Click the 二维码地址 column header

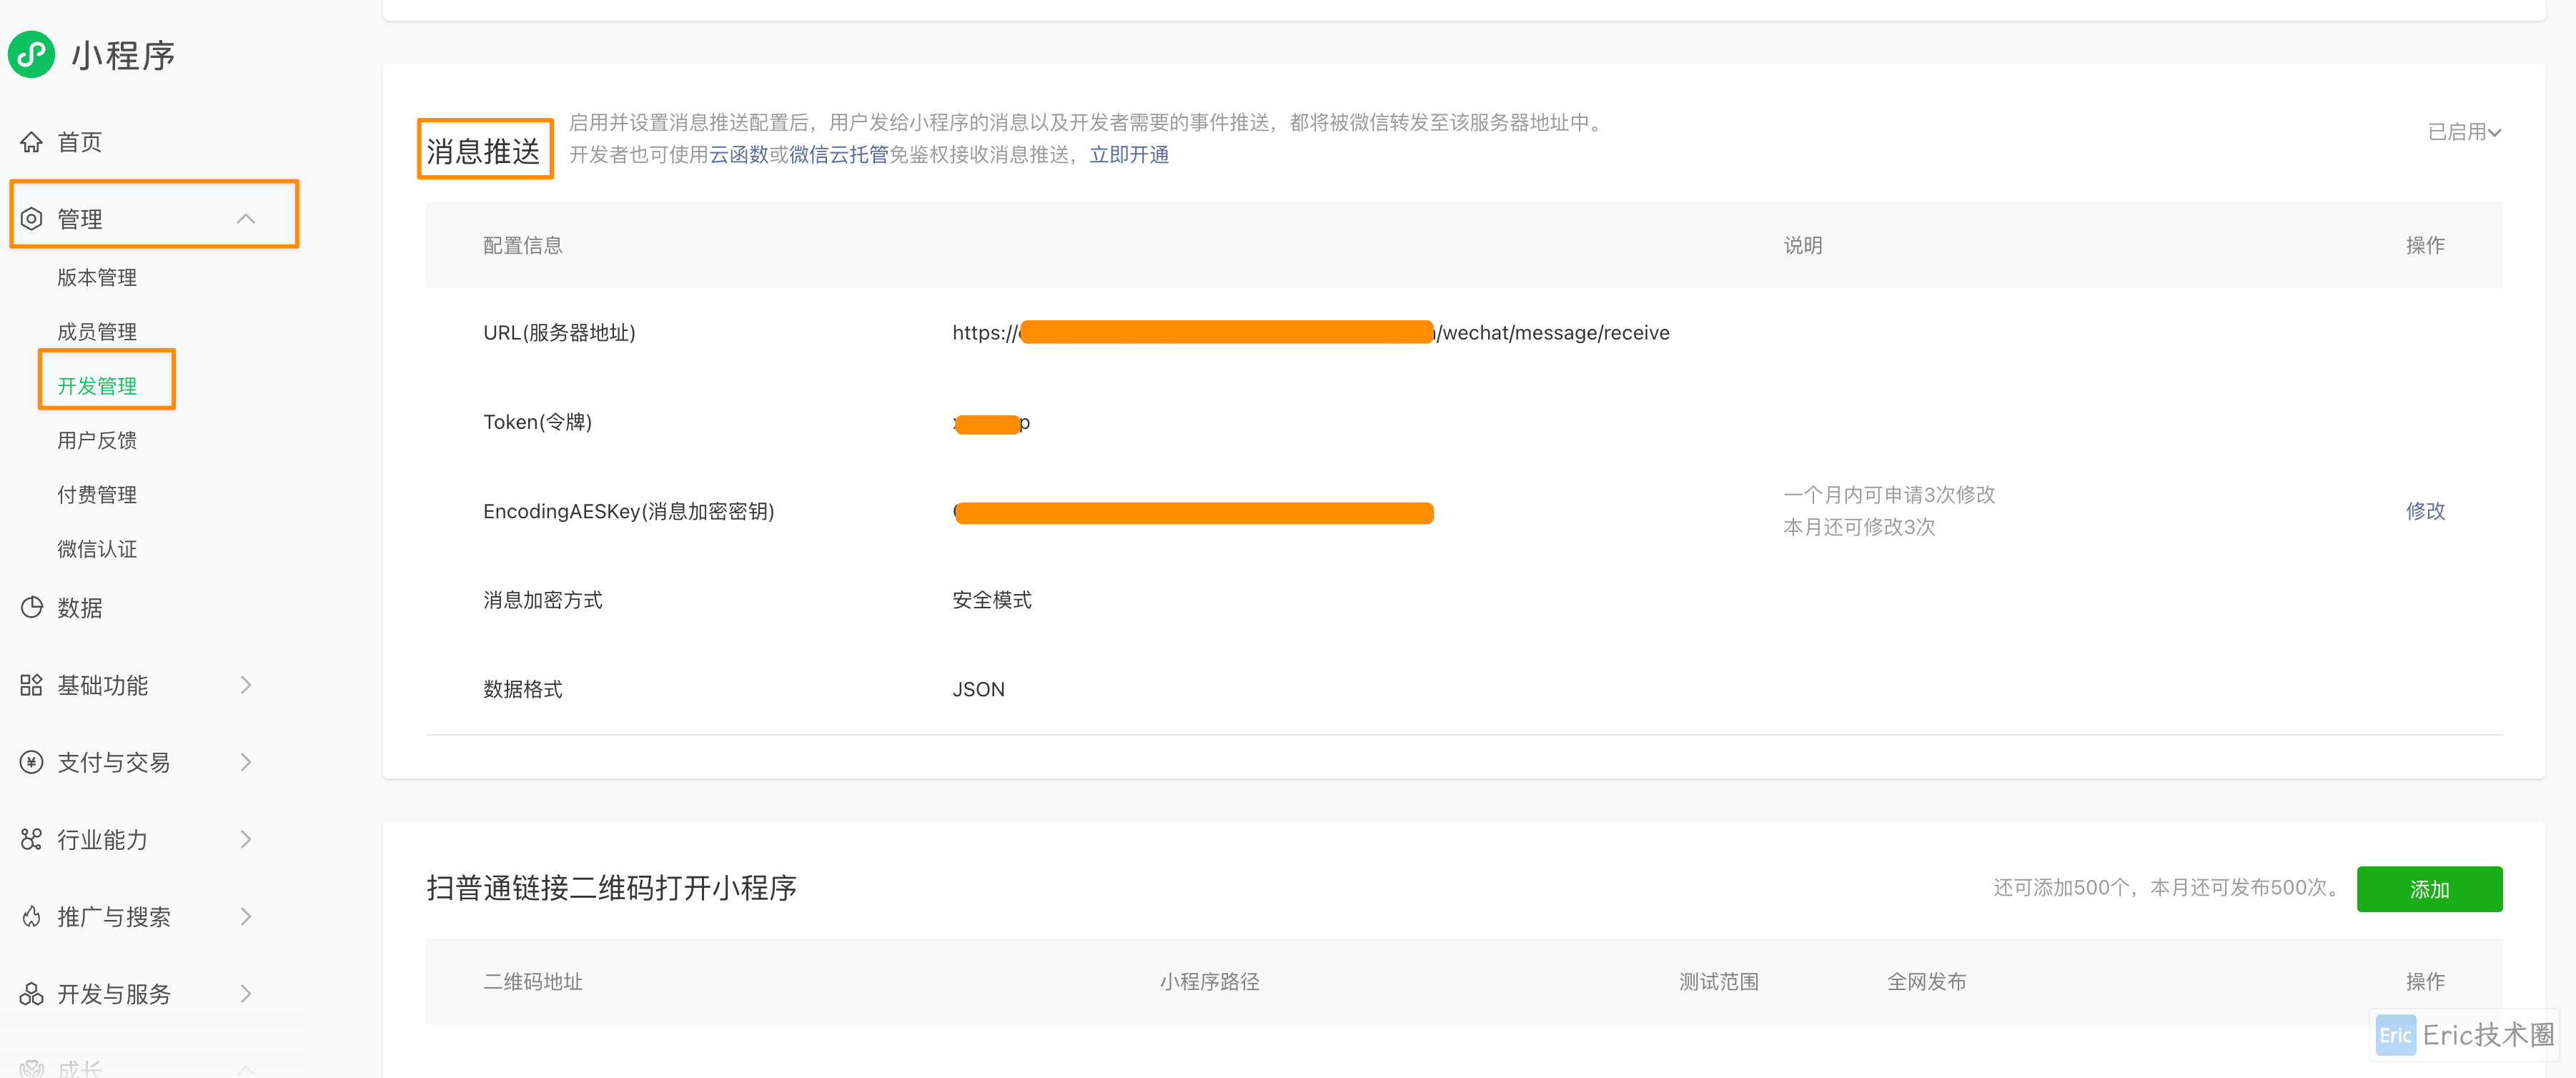point(533,982)
